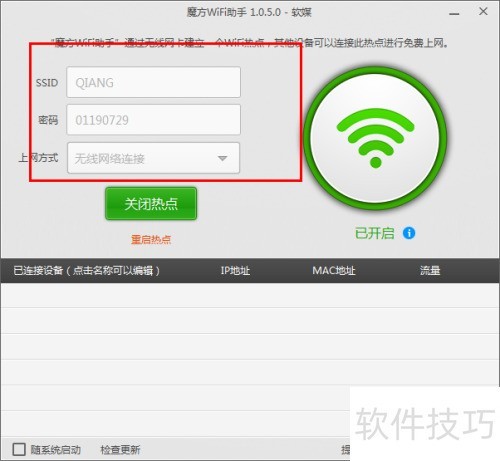The height and width of the screenshot is (461, 500).
Task: Click the 已连接设备 column header
Action: (87, 270)
